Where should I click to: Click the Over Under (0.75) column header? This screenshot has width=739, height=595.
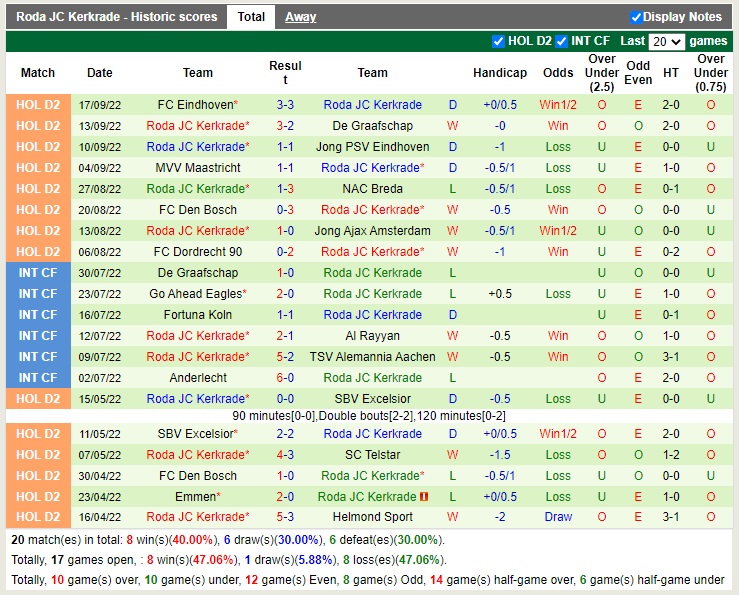click(711, 73)
